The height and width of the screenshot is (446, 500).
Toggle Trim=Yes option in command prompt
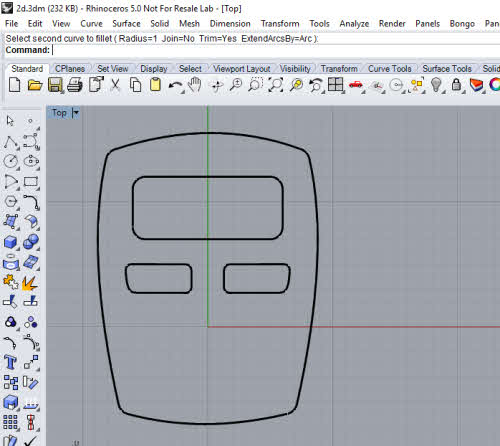pos(218,39)
